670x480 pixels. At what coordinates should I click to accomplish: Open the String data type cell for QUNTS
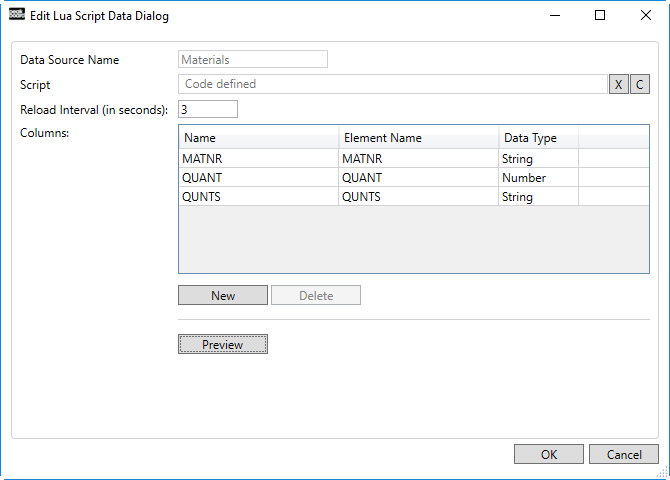coord(538,197)
